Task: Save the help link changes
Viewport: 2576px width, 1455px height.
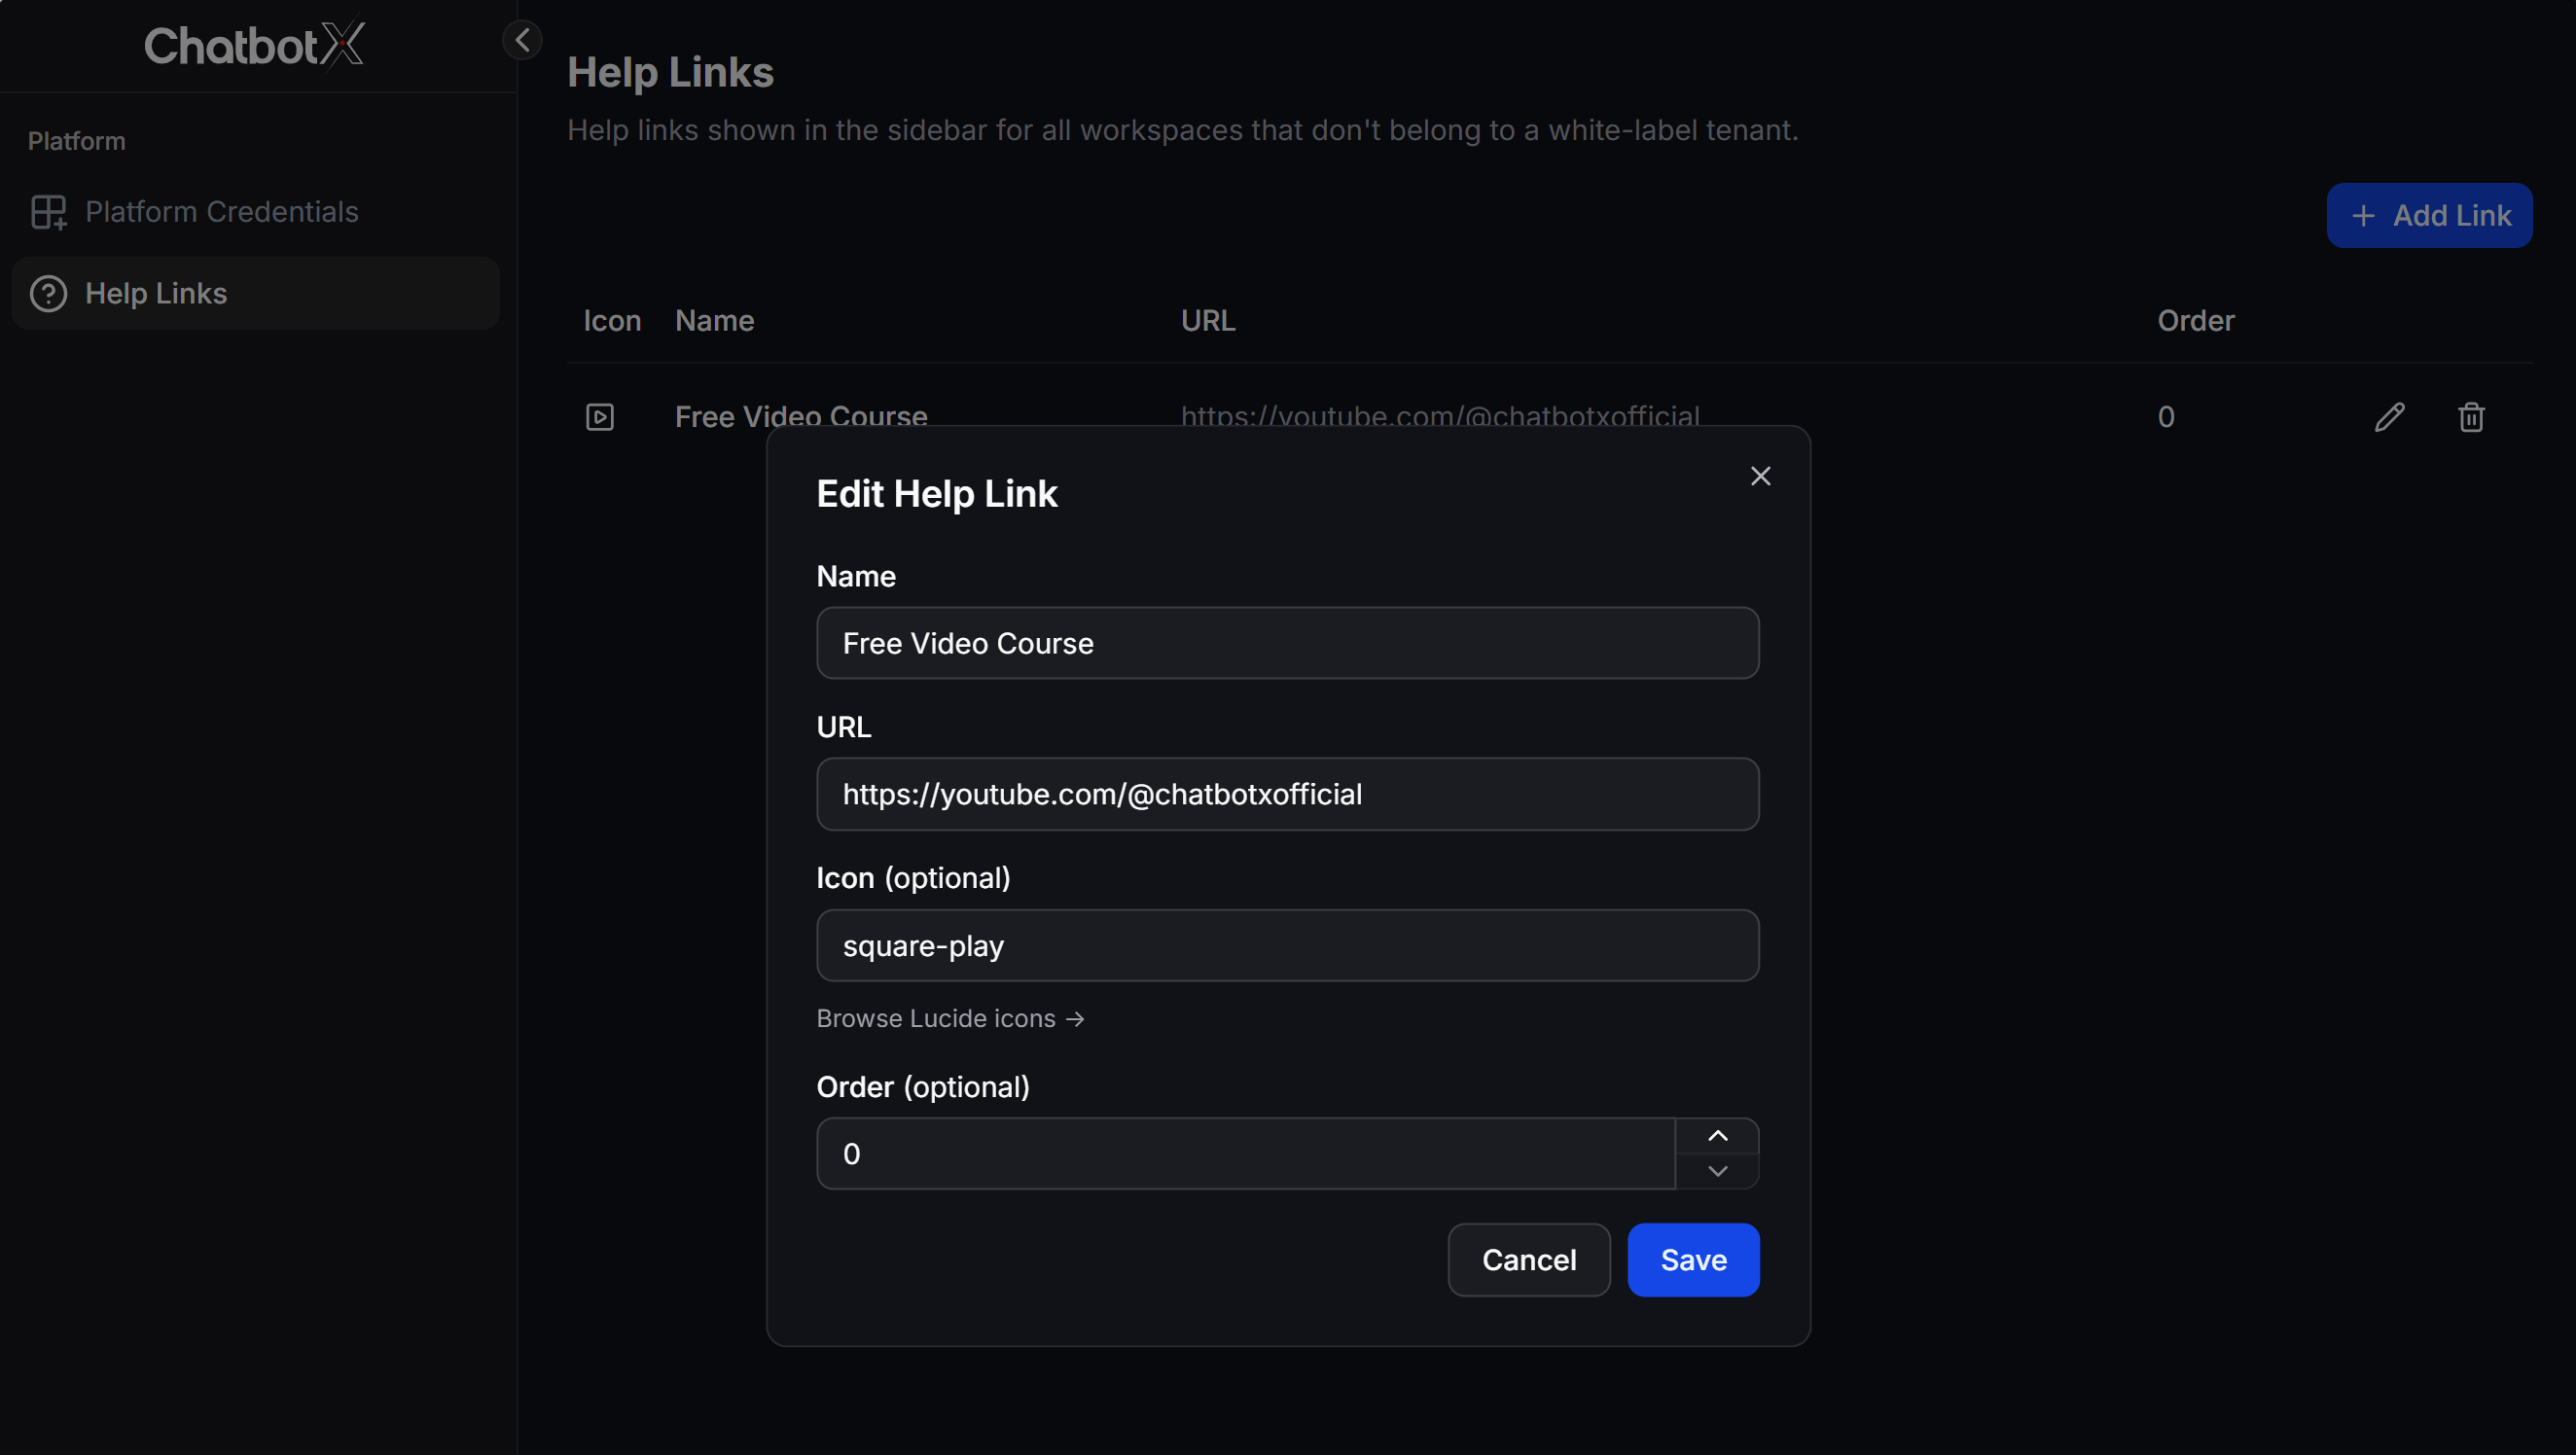Action: coord(1693,1260)
